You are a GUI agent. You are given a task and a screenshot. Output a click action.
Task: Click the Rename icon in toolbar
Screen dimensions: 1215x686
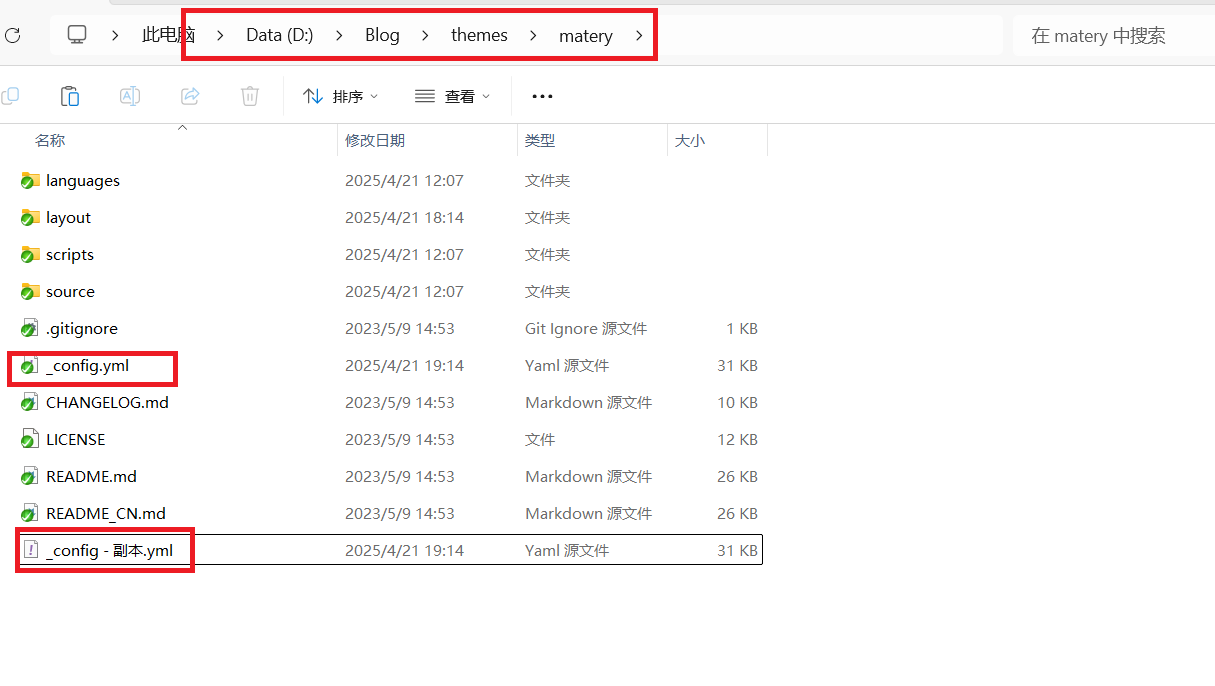(129, 96)
